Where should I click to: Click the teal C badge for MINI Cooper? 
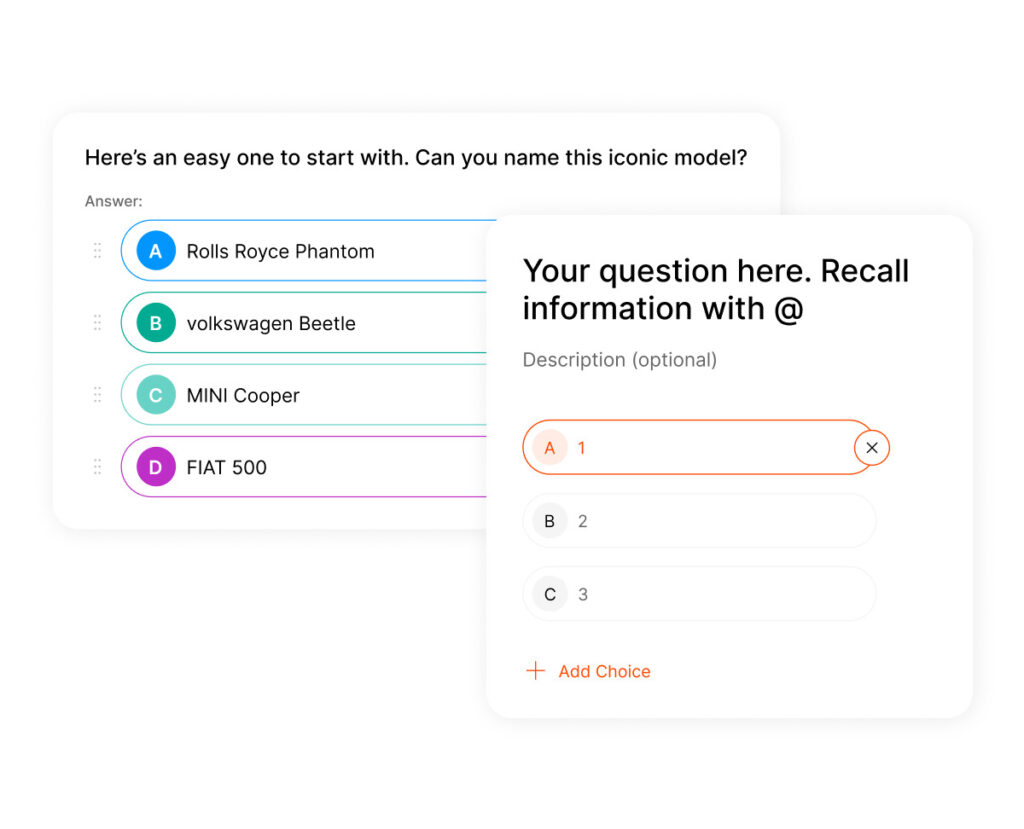[x=154, y=395]
